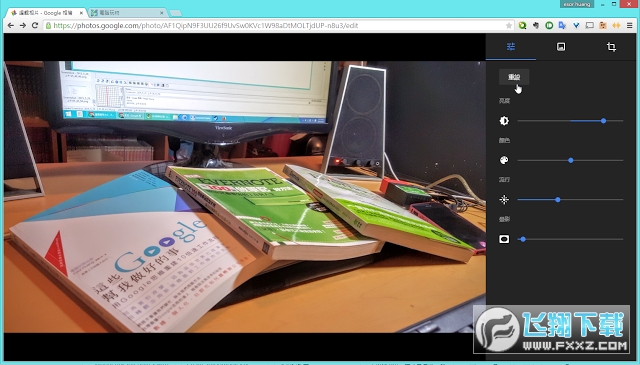The height and width of the screenshot is (365, 640).
Task: Switch to the second browser tab
Action: (127, 13)
